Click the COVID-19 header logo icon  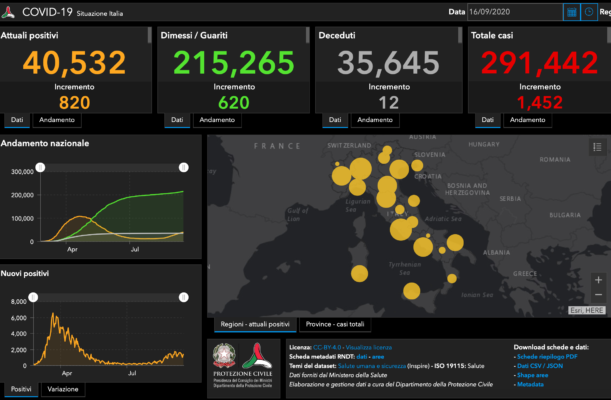coord(8,12)
